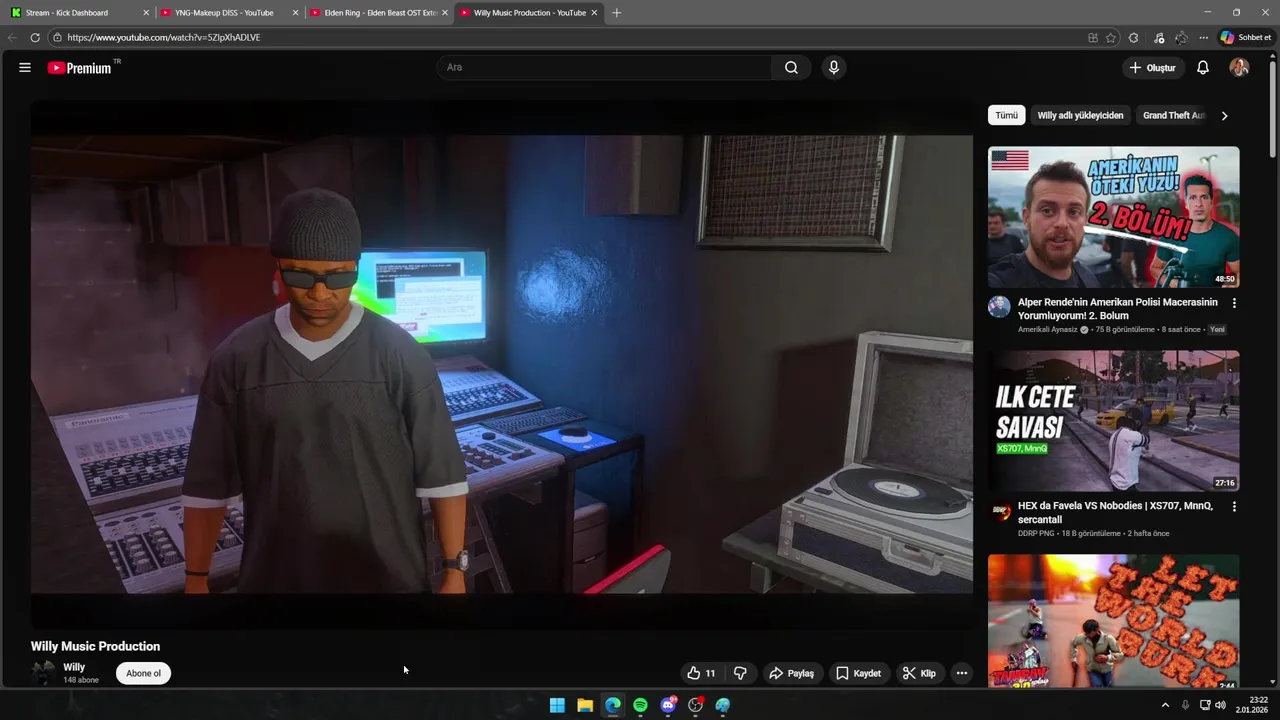Open more actions ellipsis under video
Screen dimensions: 1280x720
(961, 673)
